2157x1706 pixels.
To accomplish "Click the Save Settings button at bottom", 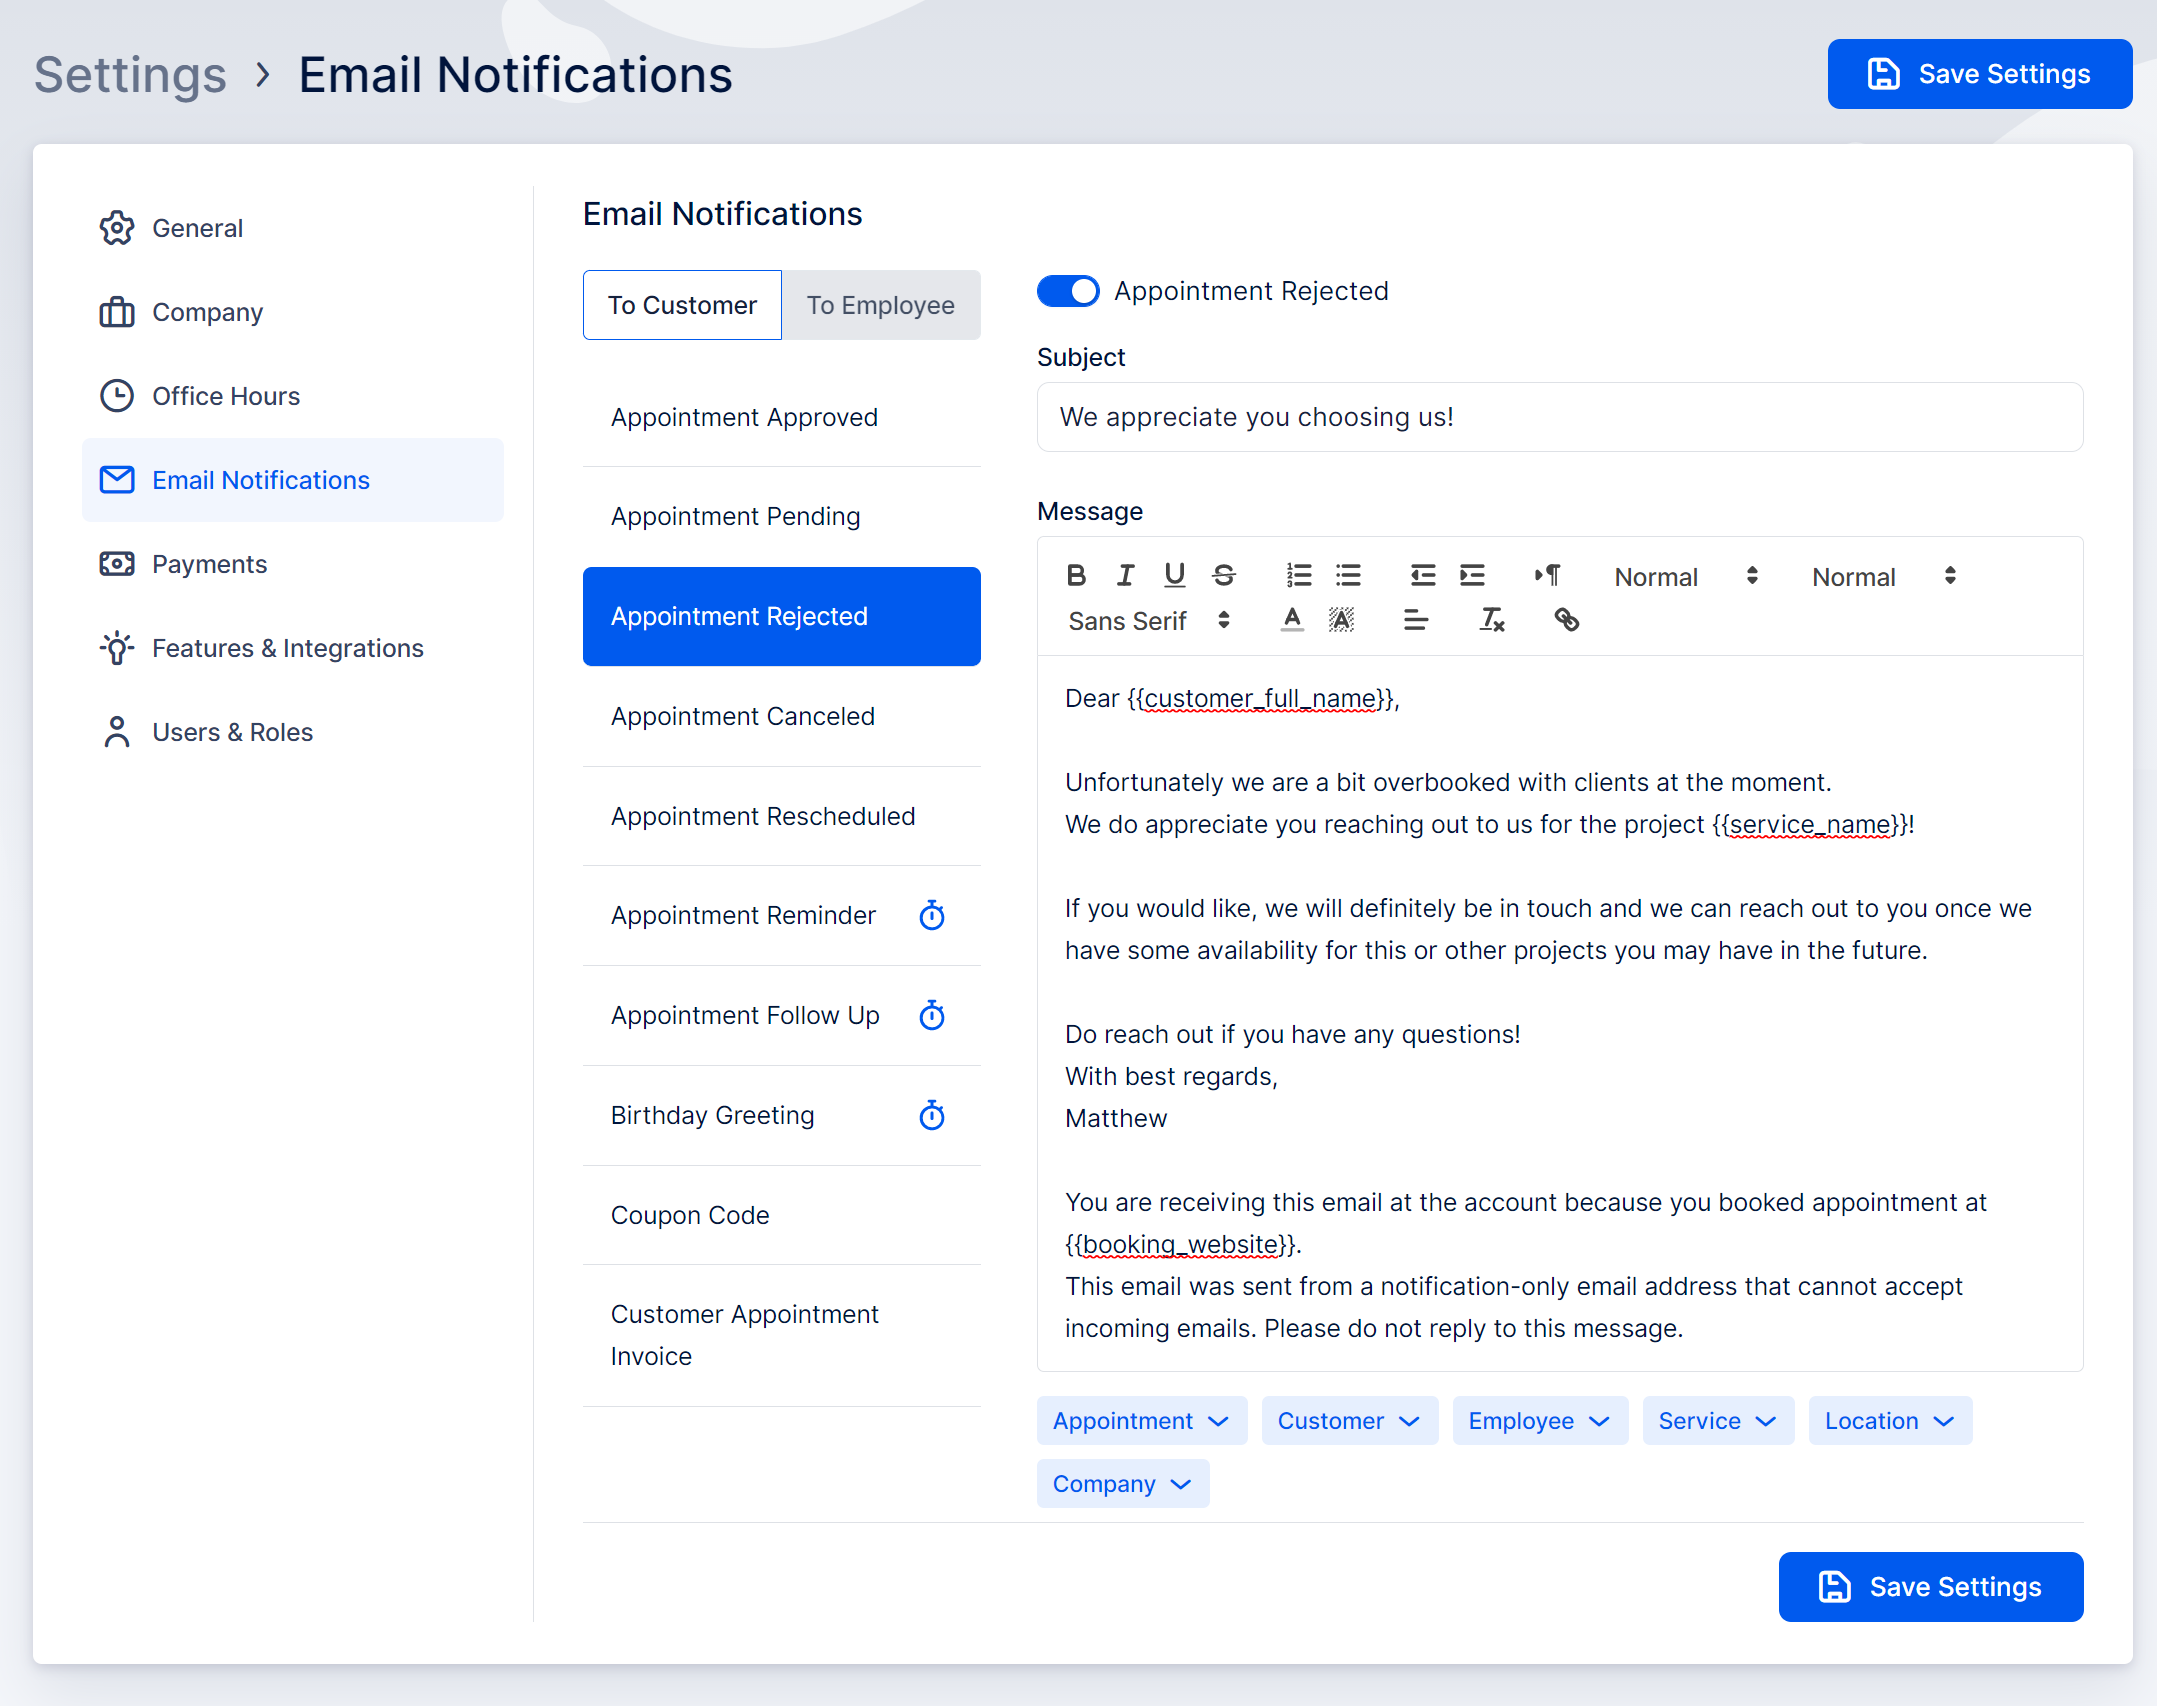I will point(1930,1587).
